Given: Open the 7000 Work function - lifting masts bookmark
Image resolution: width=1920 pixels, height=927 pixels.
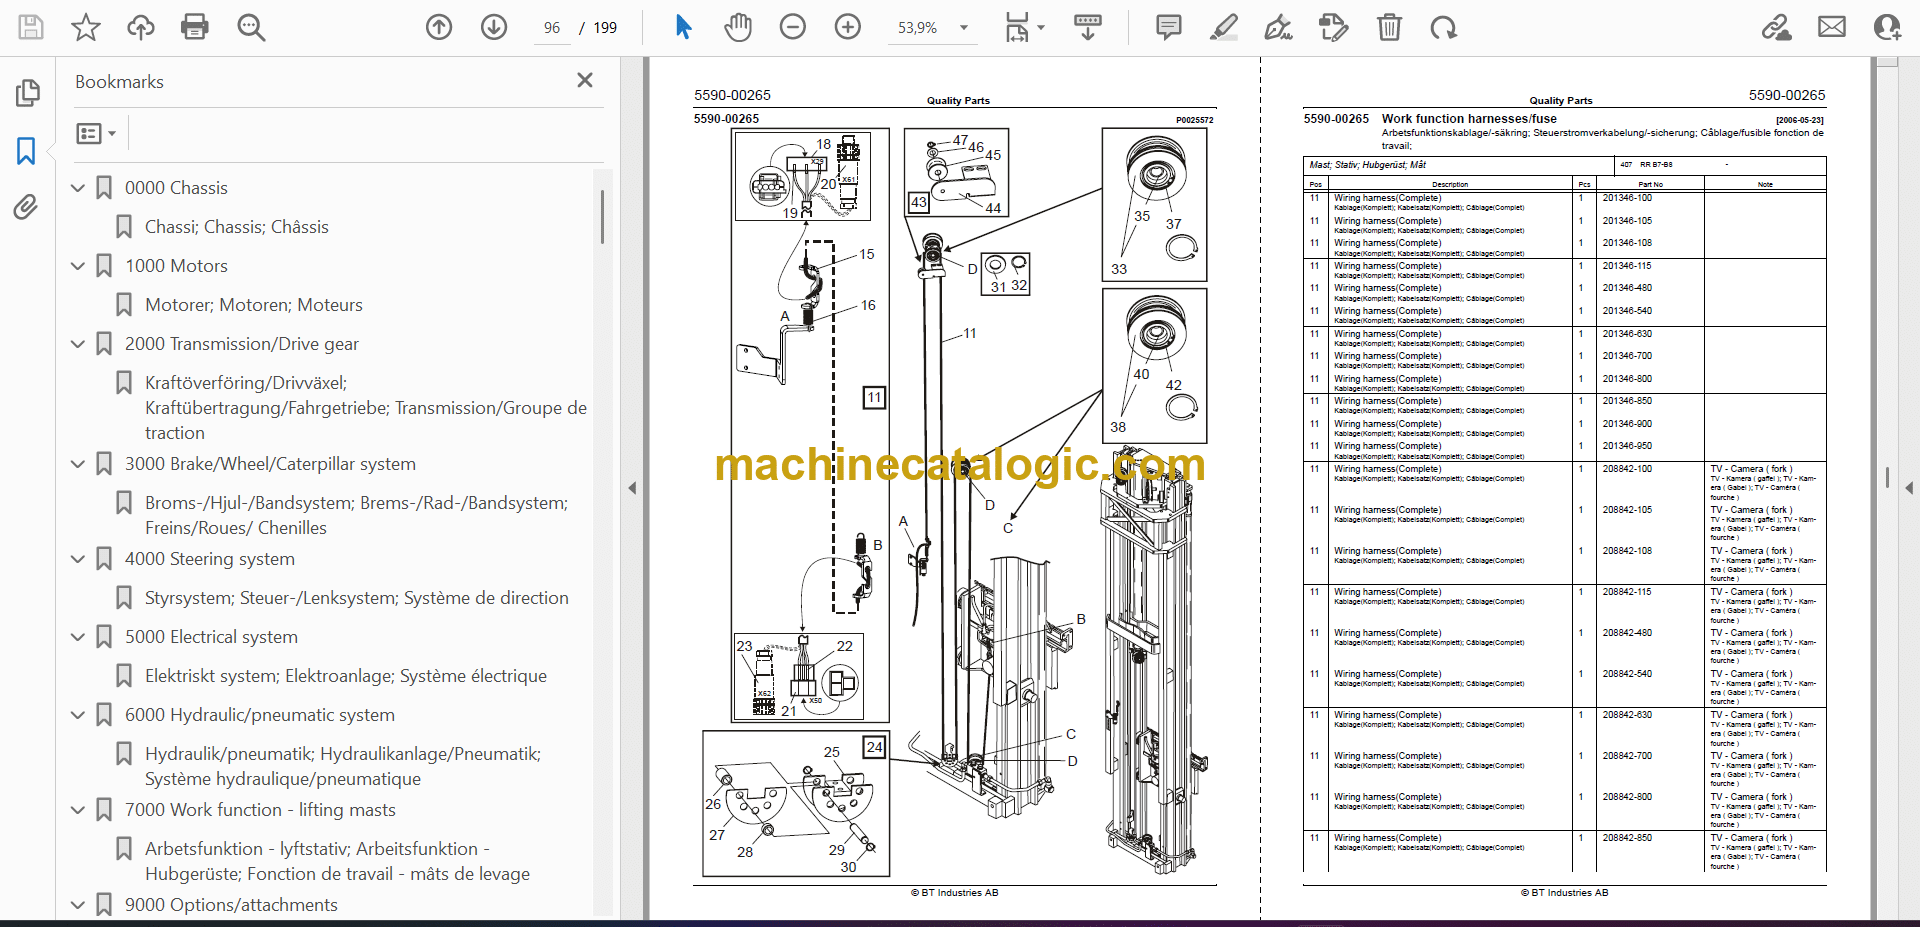Looking at the screenshot, I should pyautogui.click(x=260, y=810).
